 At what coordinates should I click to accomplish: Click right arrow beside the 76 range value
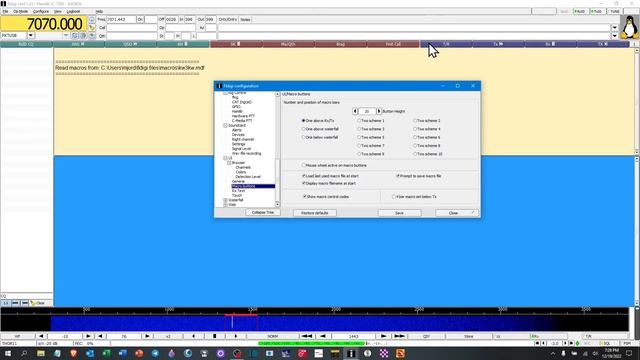tap(147, 336)
